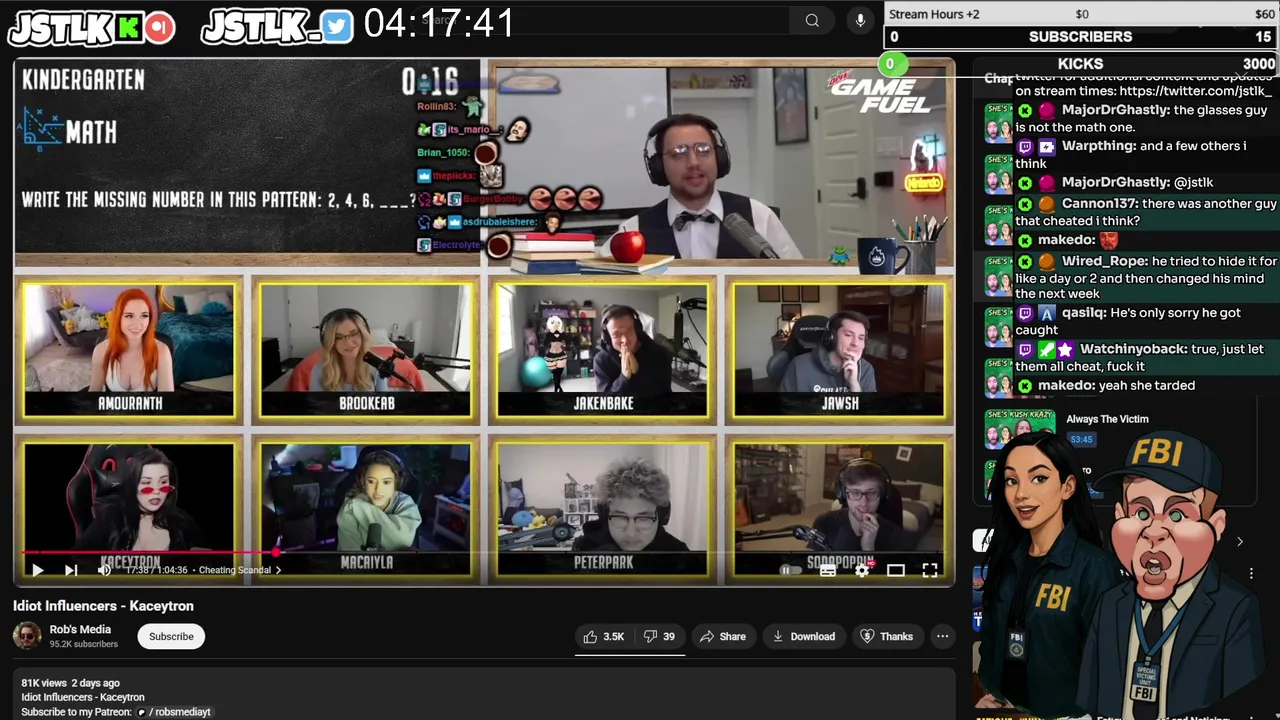Open the recommended video three-dot menu
The image size is (1280, 720).
(1251, 573)
